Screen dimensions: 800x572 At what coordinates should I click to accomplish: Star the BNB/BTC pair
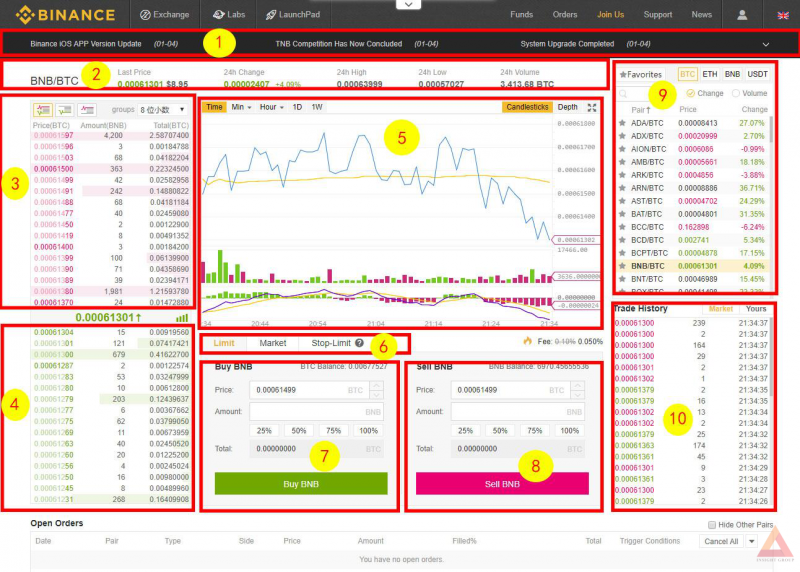(x=622, y=266)
